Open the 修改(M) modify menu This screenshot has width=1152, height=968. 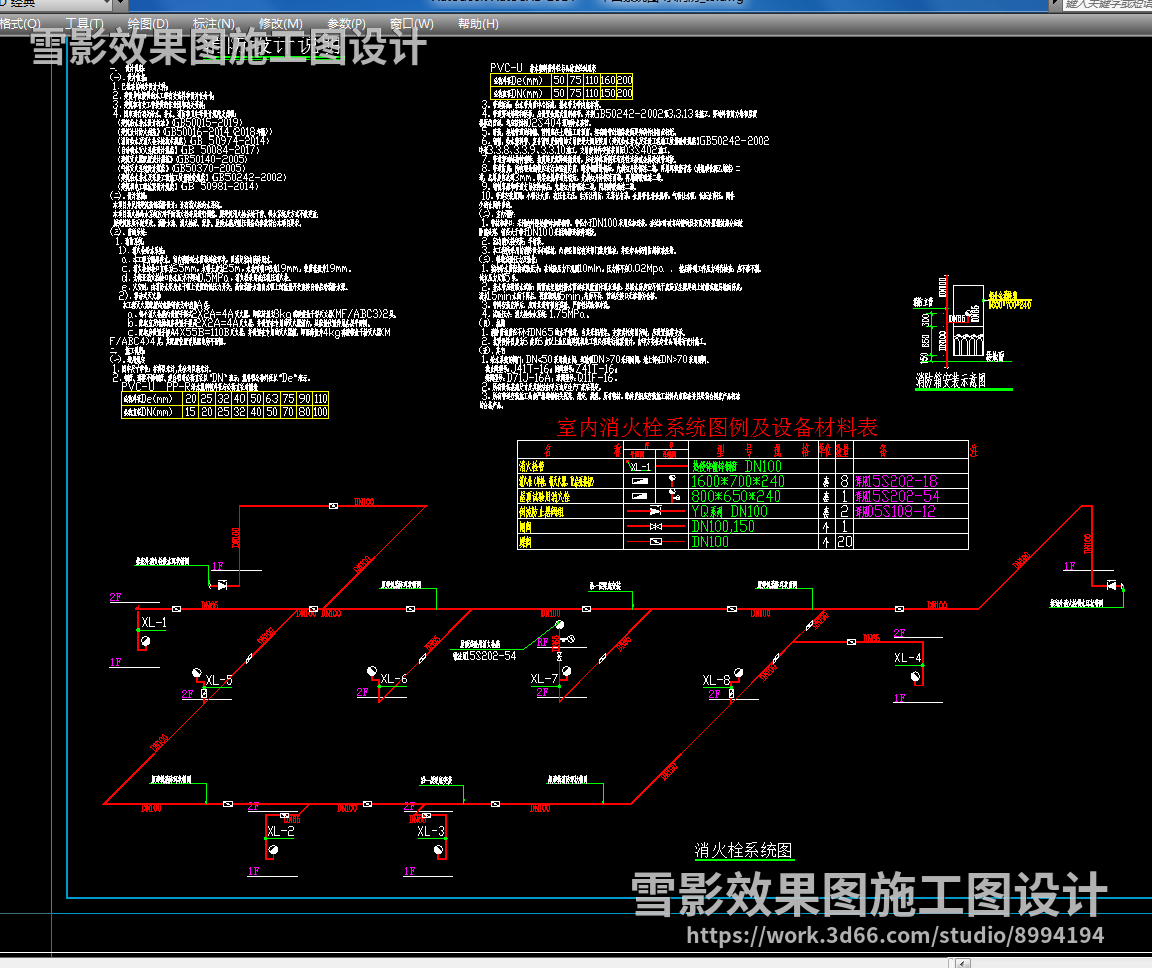point(280,24)
